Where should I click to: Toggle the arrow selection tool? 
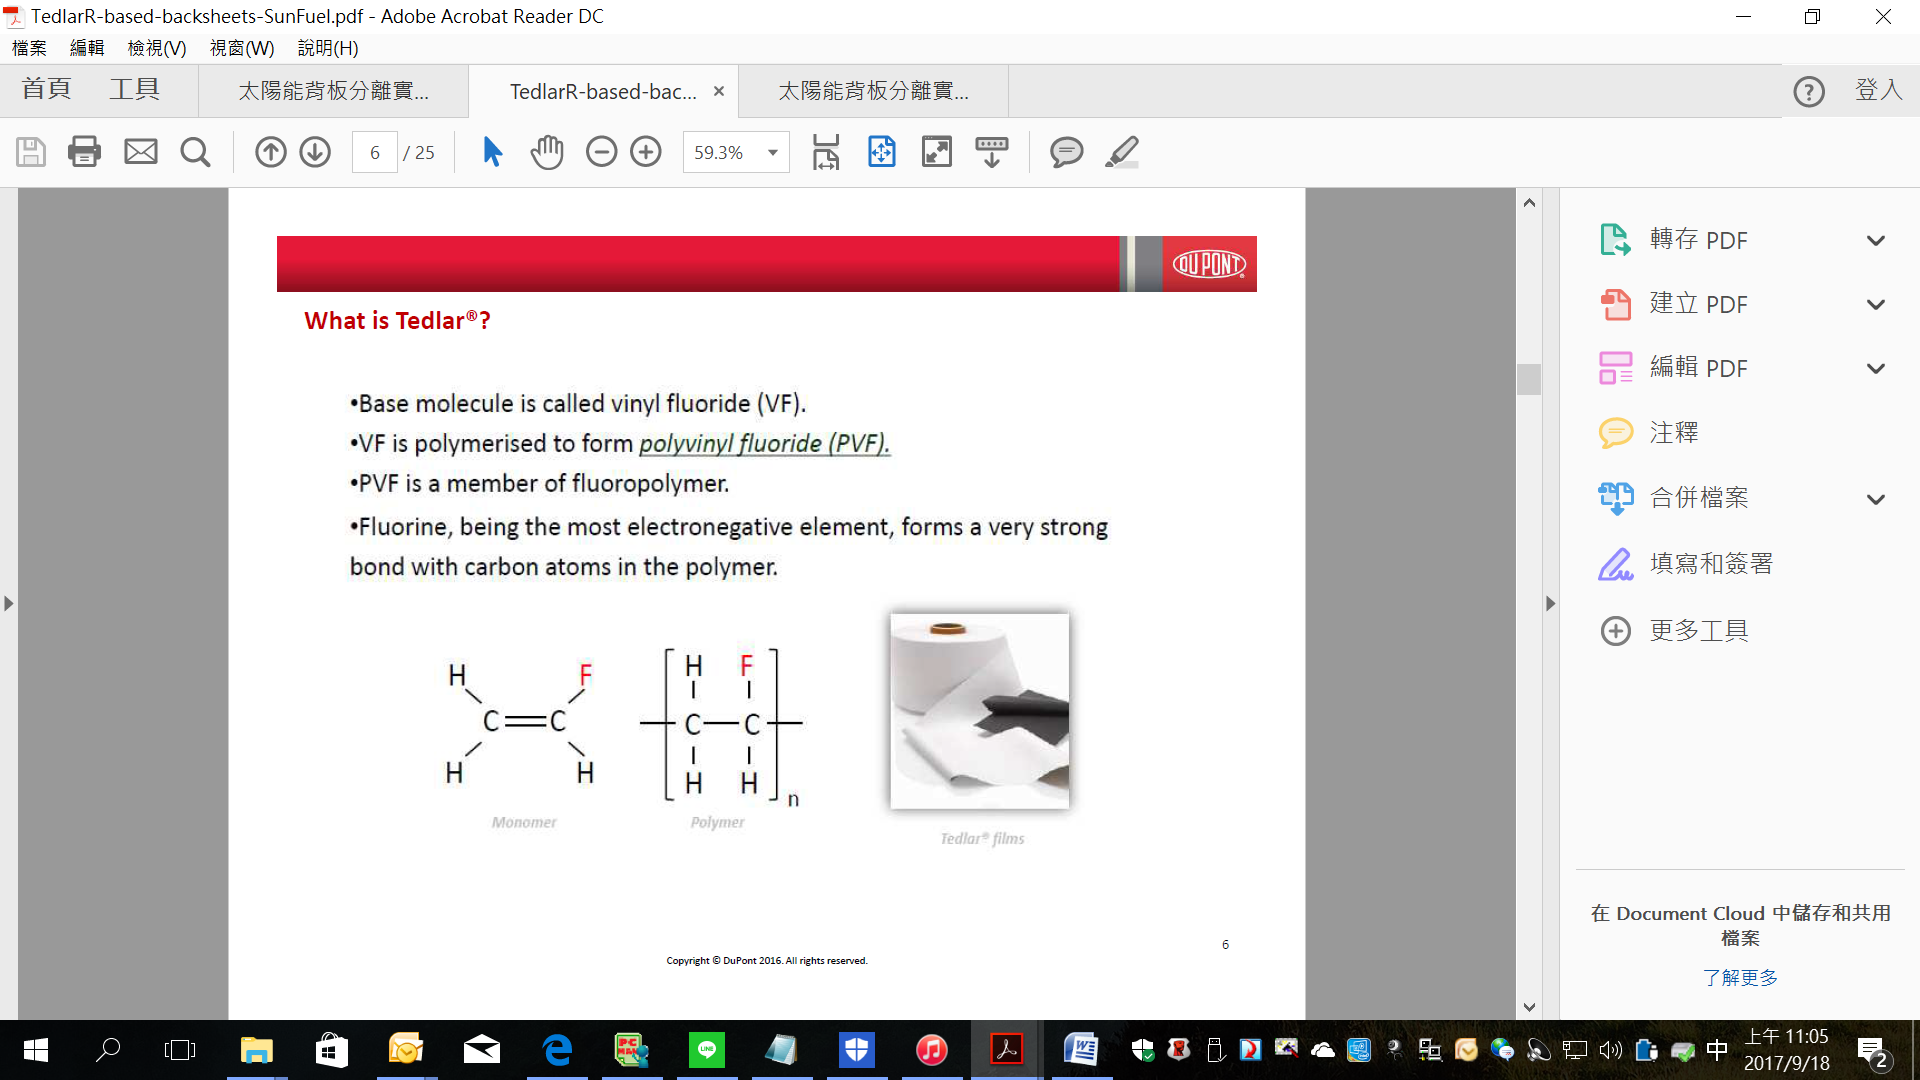pyautogui.click(x=492, y=152)
